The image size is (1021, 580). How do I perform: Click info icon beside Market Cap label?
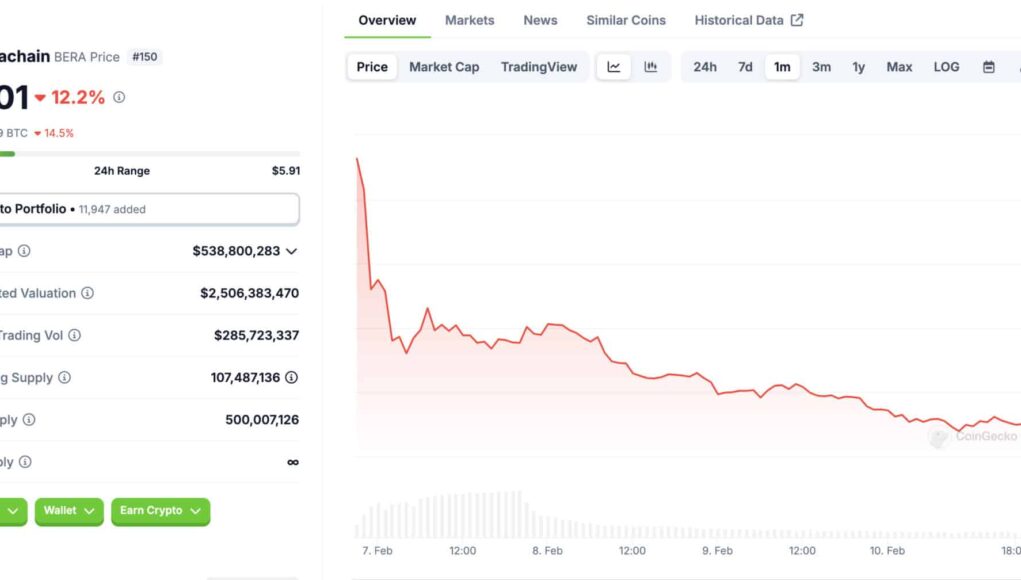24,251
